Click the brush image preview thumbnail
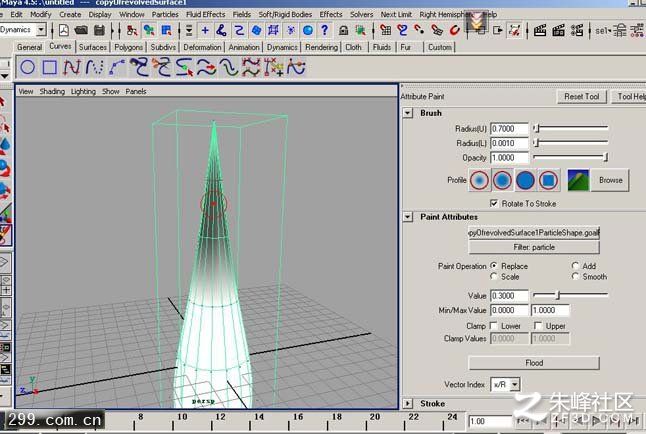The image size is (646, 434). point(578,180)
